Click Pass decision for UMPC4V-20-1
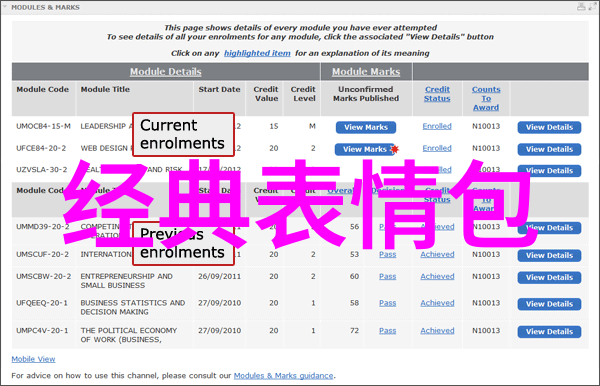The width and height of the screenshot is (600, 386). click(388, 331)
